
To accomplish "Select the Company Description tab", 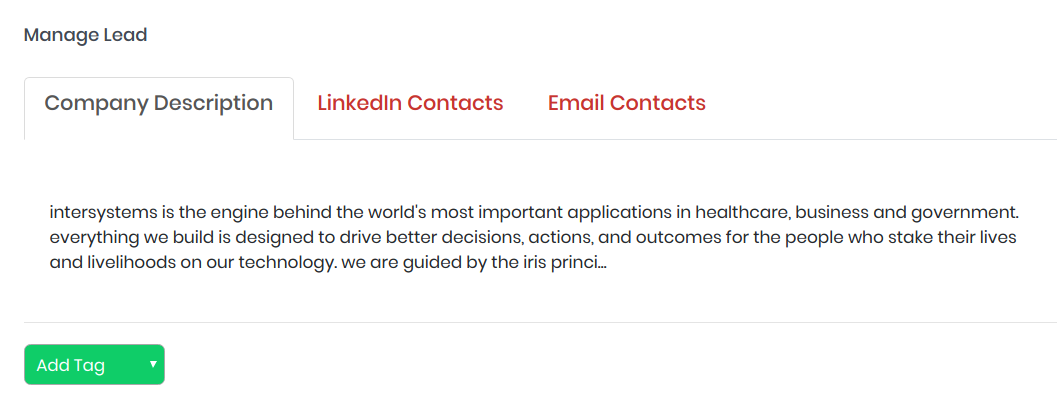I will (x=159, y=103).
